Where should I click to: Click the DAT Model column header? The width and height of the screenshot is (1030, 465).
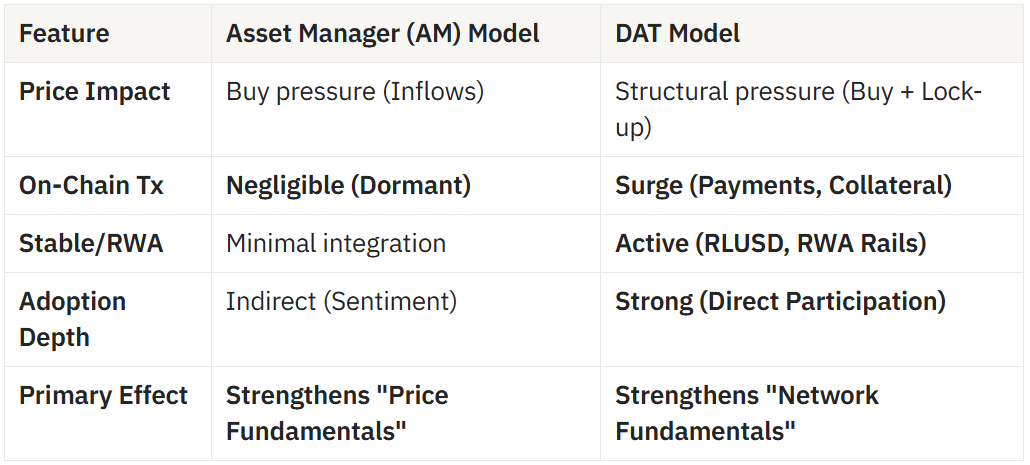tap(677, 33)
